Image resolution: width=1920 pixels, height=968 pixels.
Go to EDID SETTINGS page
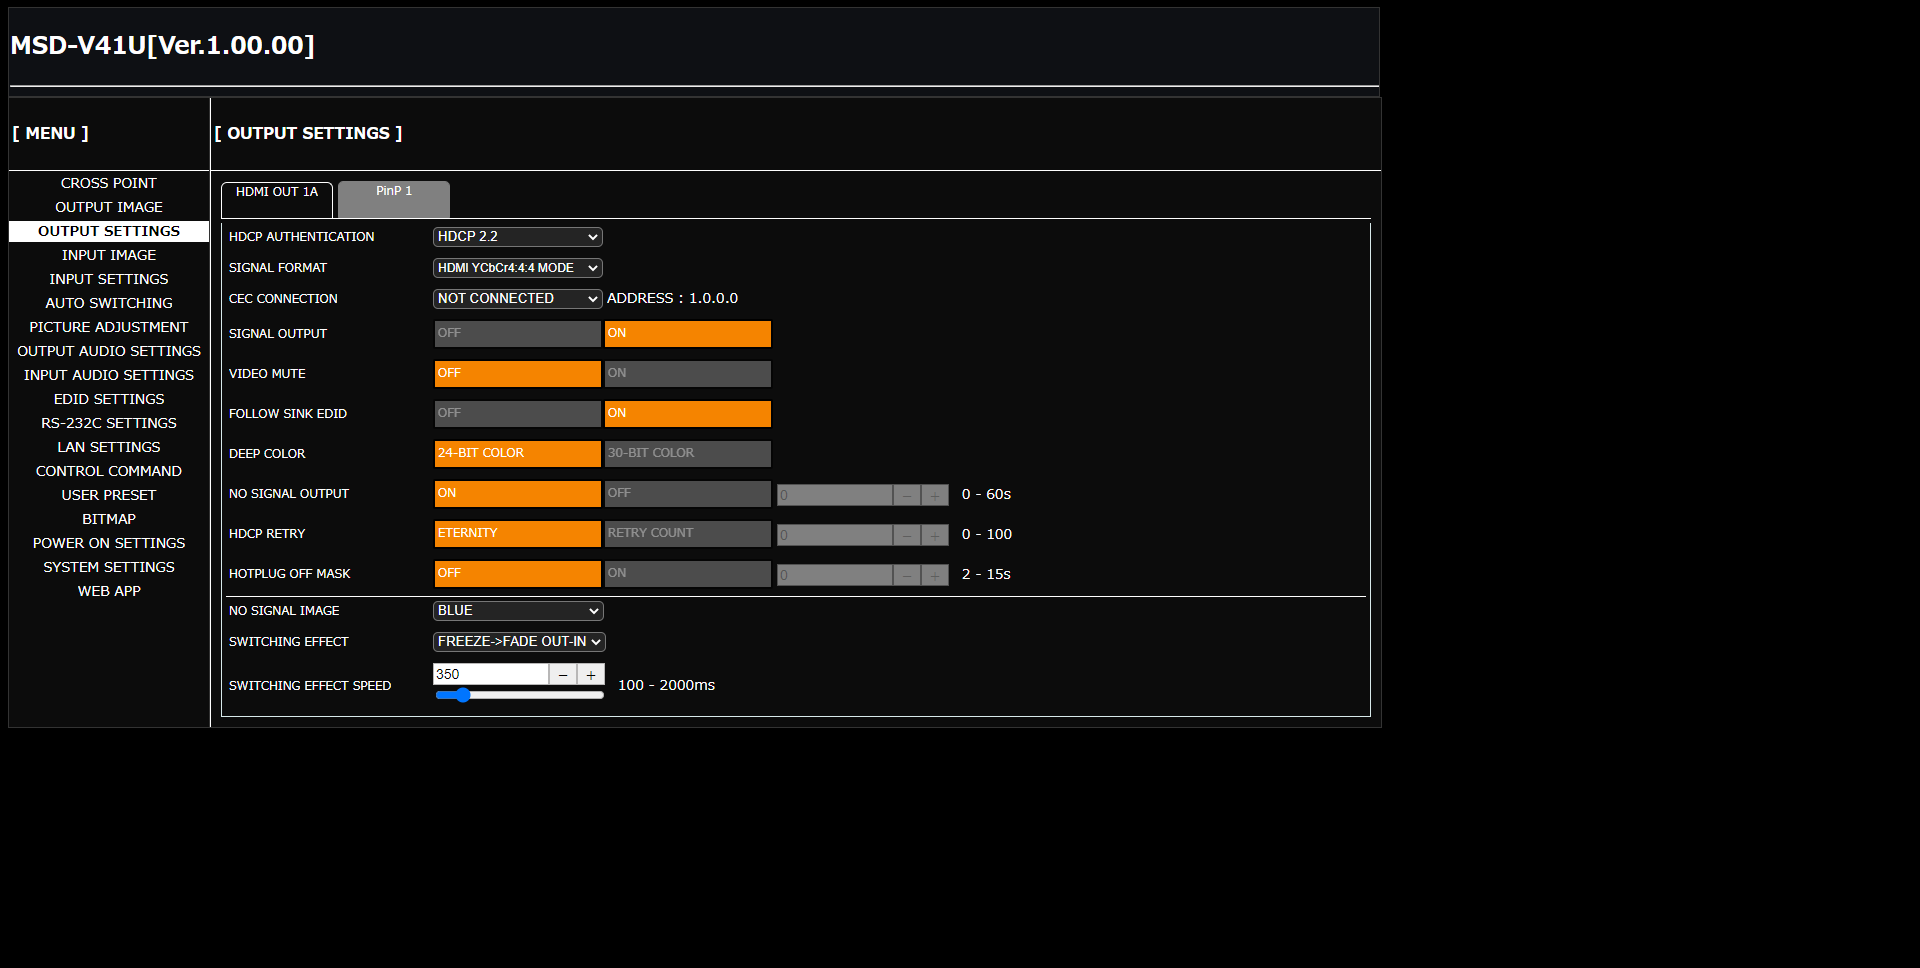coord(108,399)
